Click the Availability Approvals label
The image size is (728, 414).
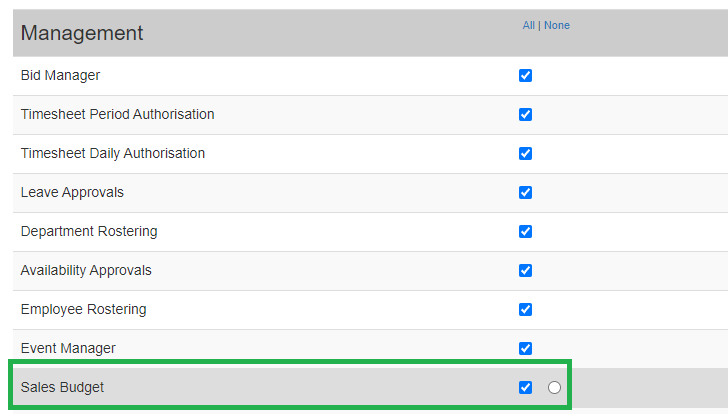[x=86, y=270]
